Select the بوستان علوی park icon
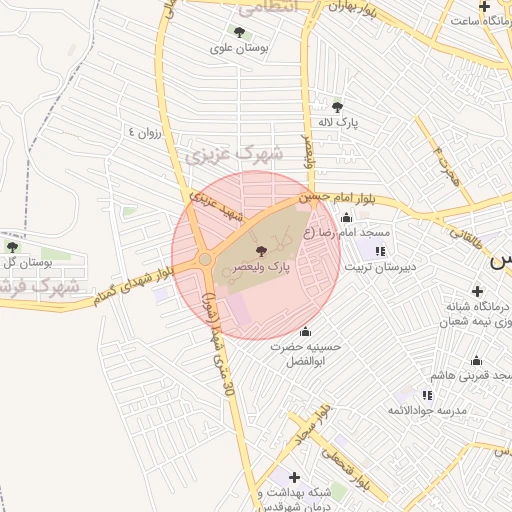Viewport: 512px width, 512px height. coord(239,33)
